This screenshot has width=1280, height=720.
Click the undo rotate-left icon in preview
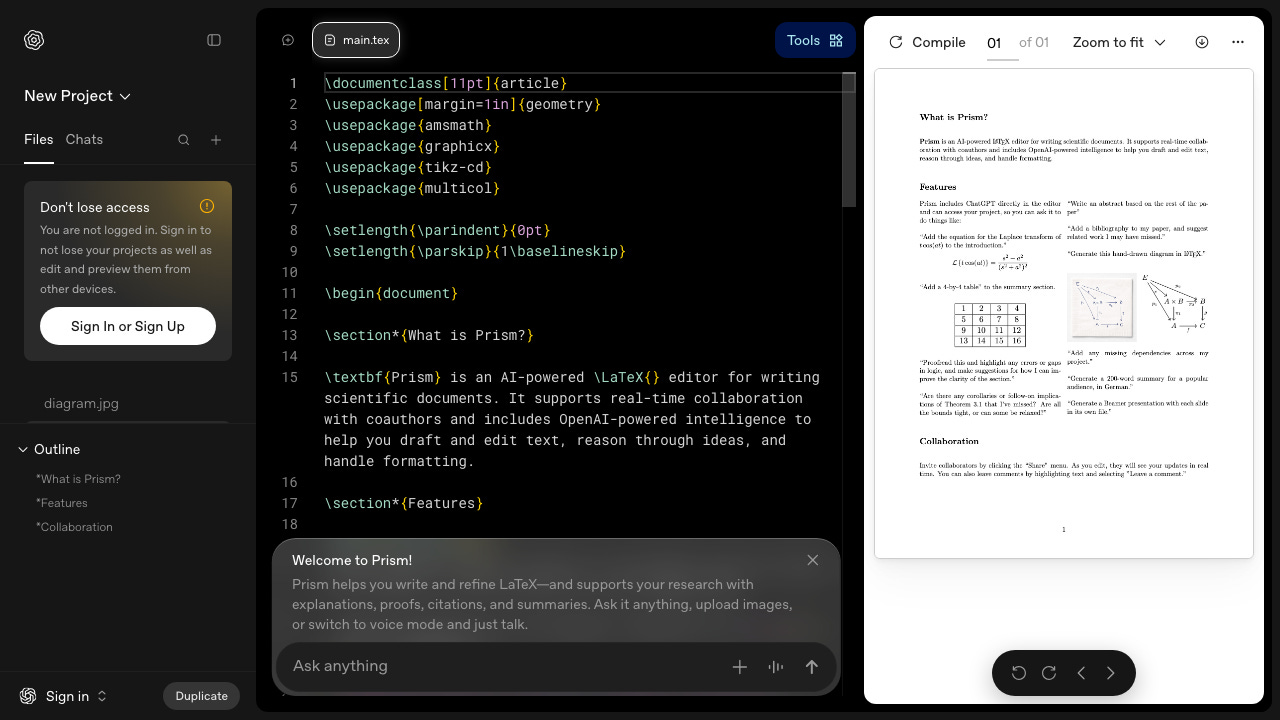coord(1019,673)
